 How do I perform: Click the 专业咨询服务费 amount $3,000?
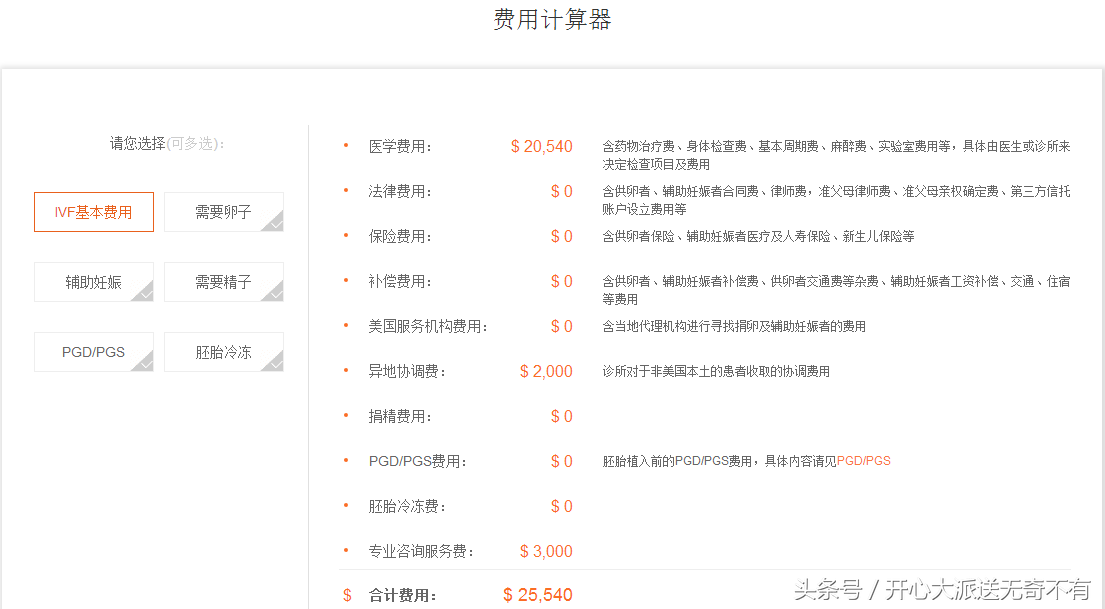546,551
